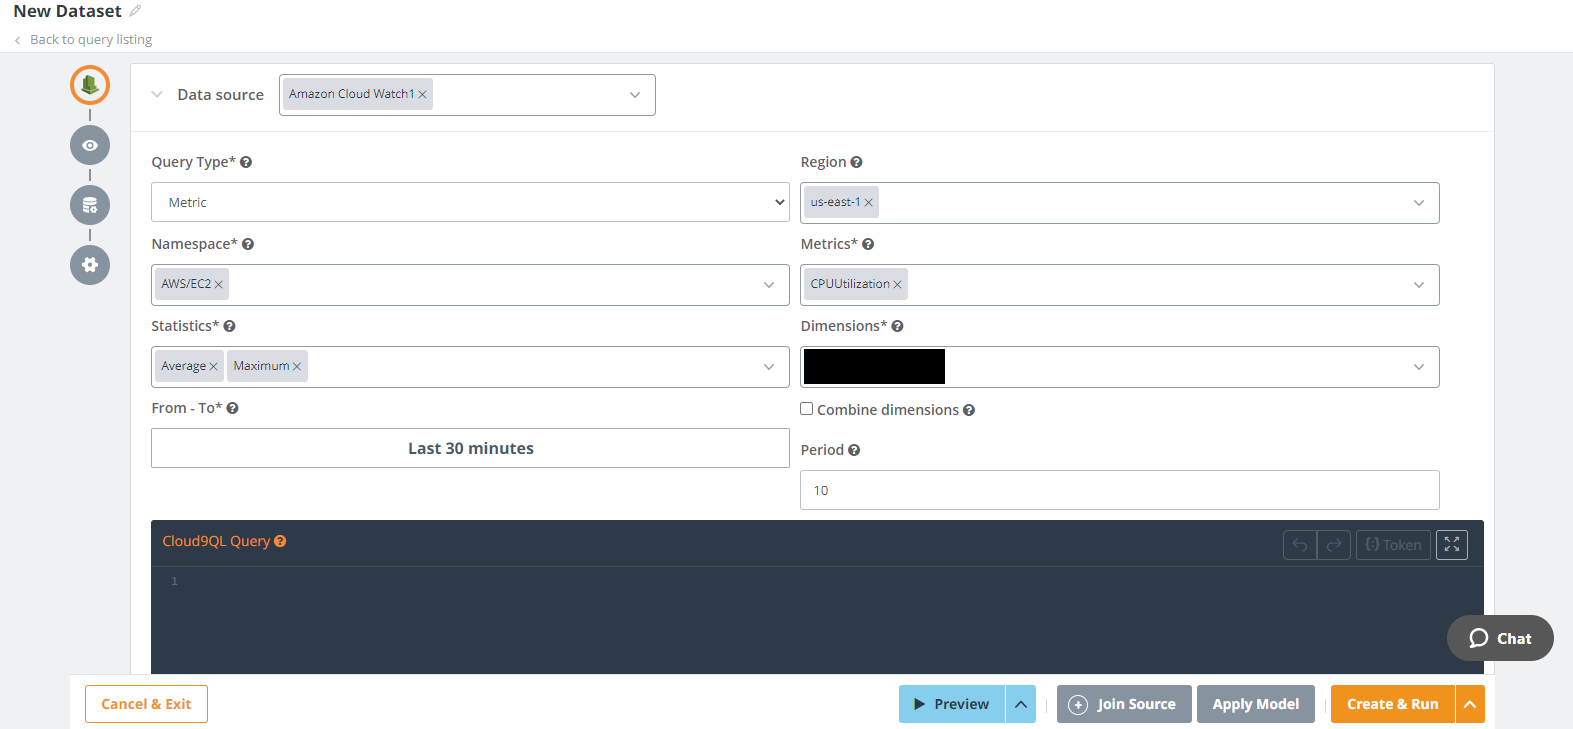This screenshot has width=1573, height=729.
Task: Open the Last 30 minutes date range
Action: click(470, 448)
